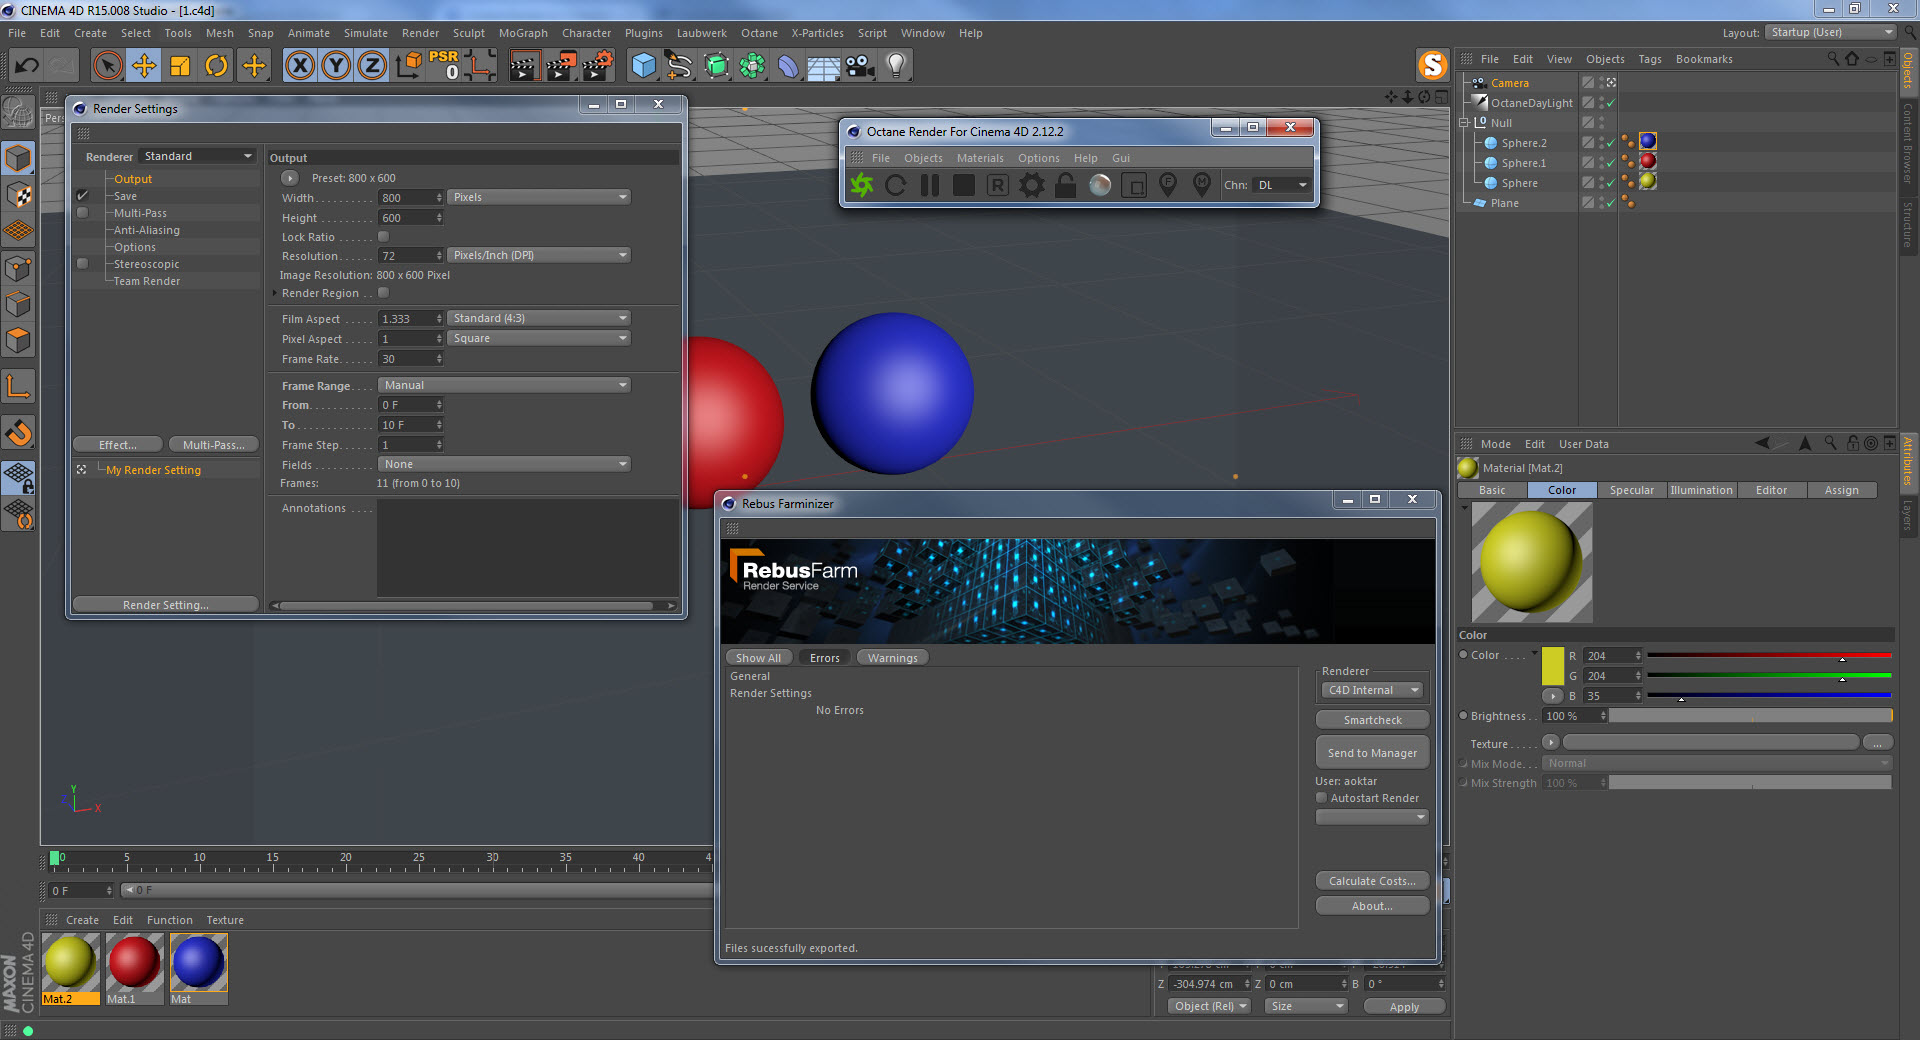Click Apply button in coordinates panel
The height and width of the screenshot is (1040, 1920).
(1404, 1007)
